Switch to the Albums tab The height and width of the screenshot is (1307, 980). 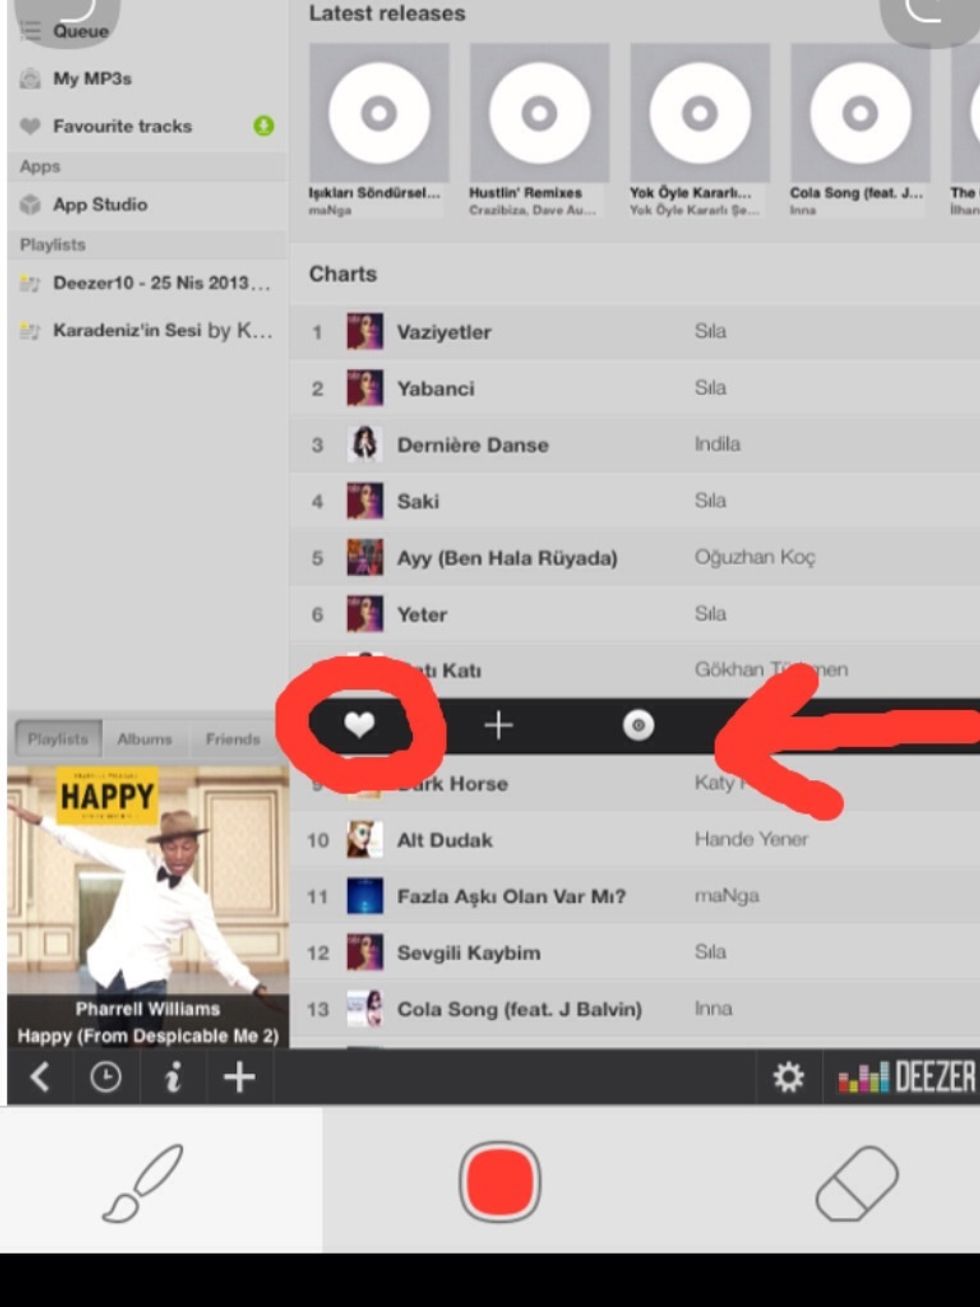pos(143,739)
